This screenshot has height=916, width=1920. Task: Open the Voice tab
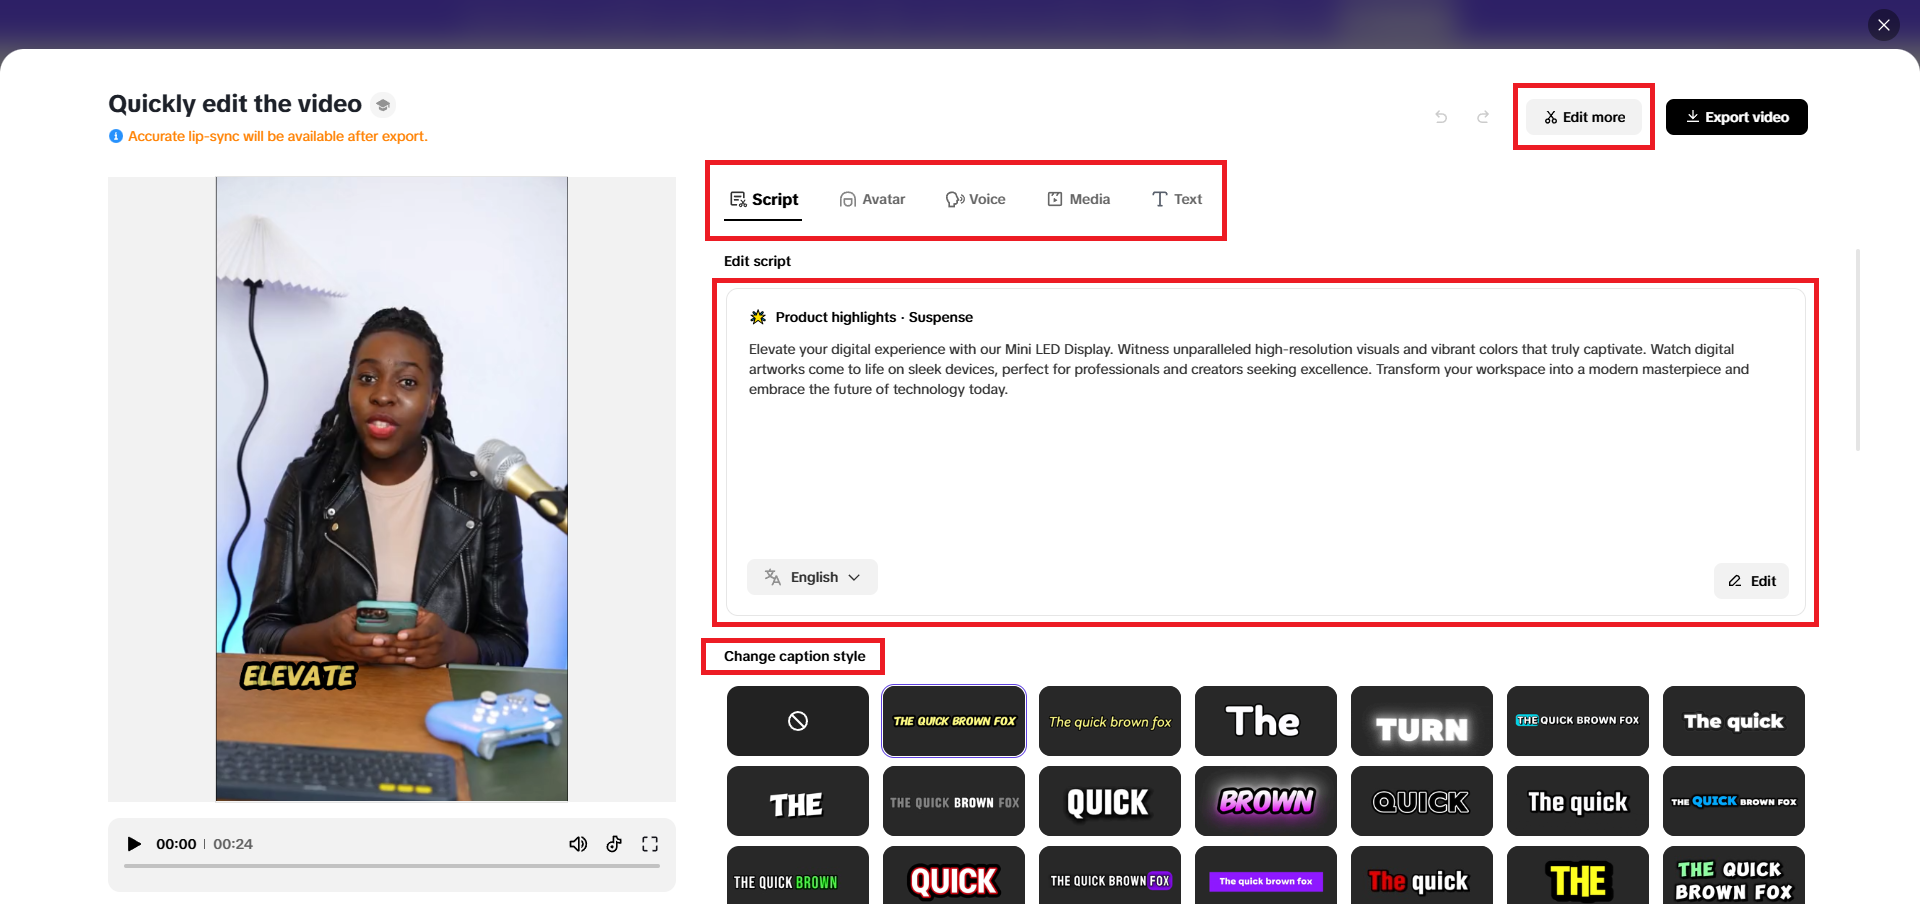pyautogui.click(x=975, y=199)
